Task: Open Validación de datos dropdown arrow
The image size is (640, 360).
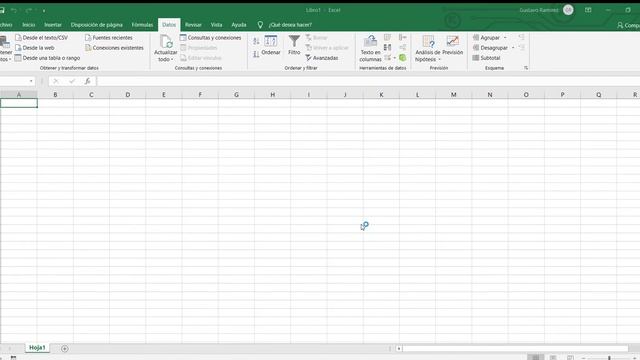Action: pyautogui.click(x=395, y=58)
